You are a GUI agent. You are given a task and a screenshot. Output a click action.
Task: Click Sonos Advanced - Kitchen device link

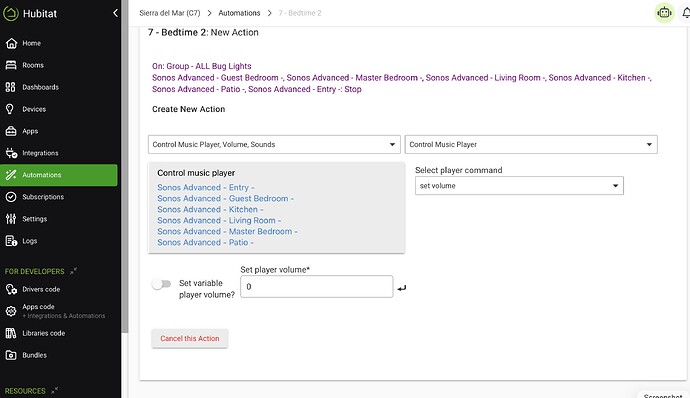[210, 210]
